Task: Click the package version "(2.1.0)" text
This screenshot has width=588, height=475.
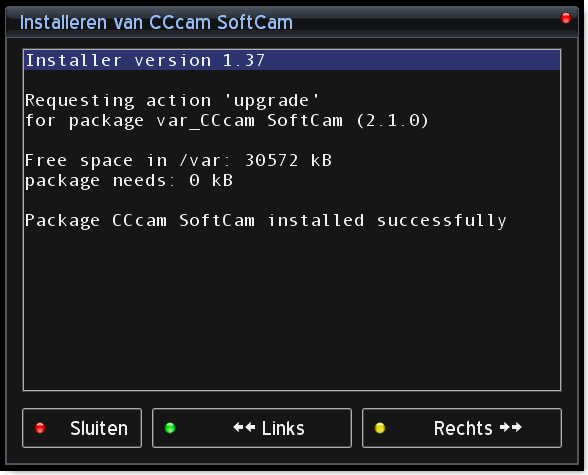Action: pyautogui.click(x=392, y=121)
